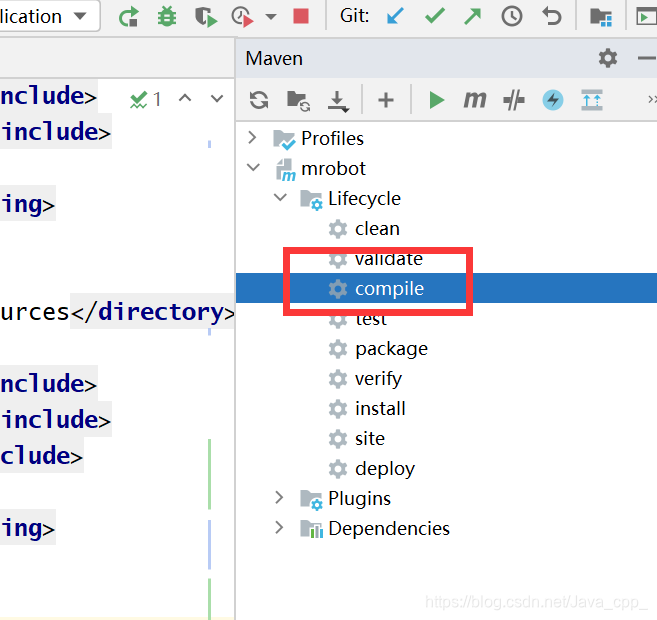The width and height of the screenshot is (657, 620).
Task: Select the verify lifecycle phase
Action: tap(378, 379)
